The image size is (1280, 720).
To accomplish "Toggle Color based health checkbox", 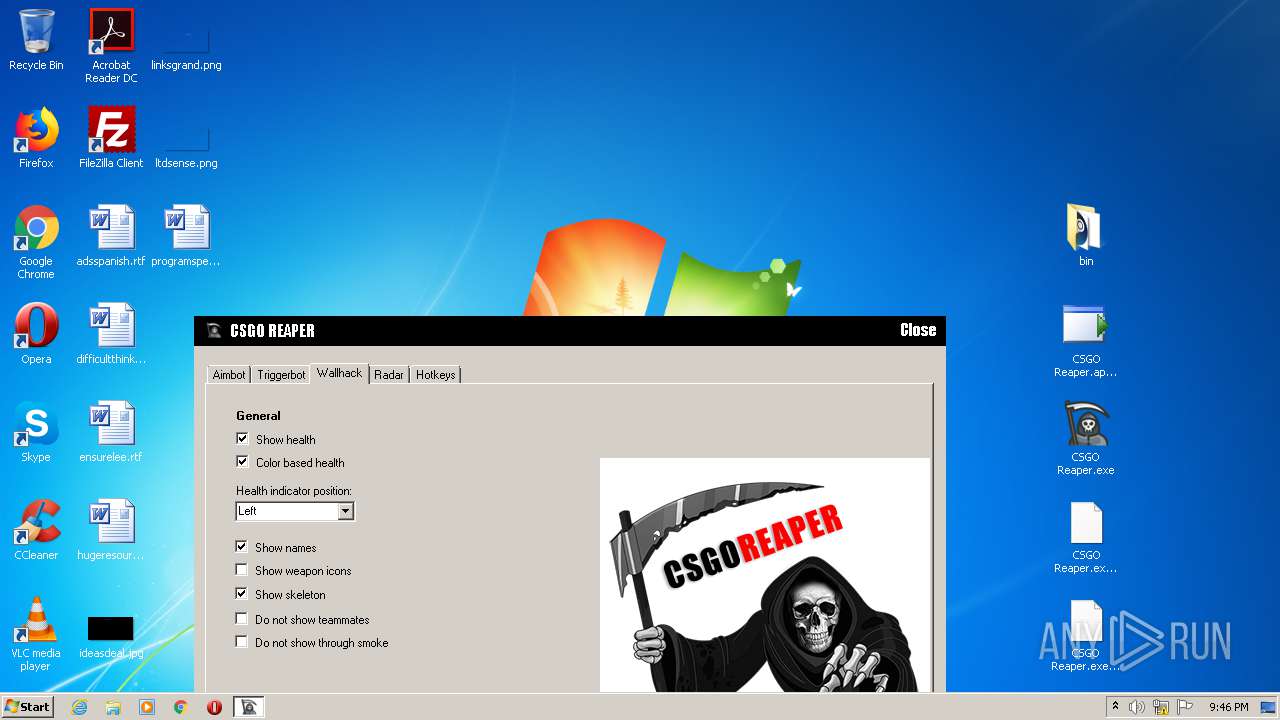I will [x=242, y=461].
